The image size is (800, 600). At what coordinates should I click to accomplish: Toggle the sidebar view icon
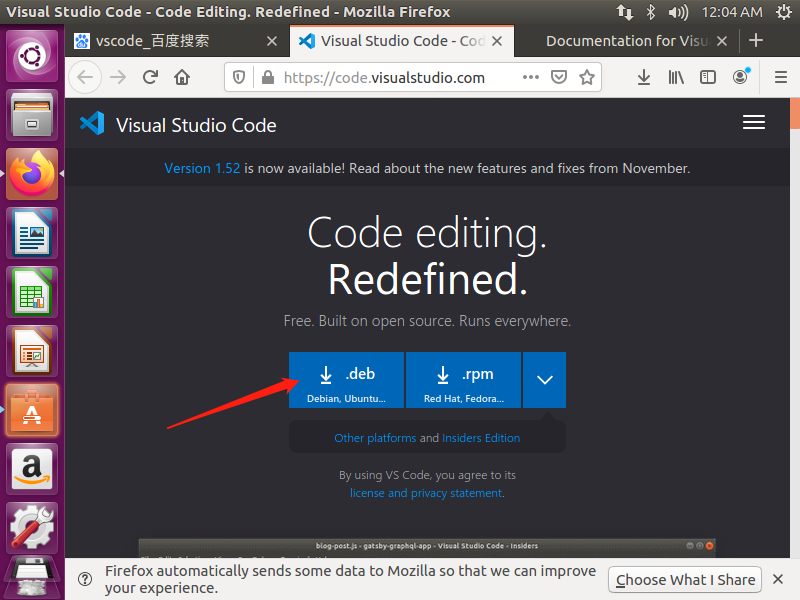pyautogui.click(x=708, y=78)
